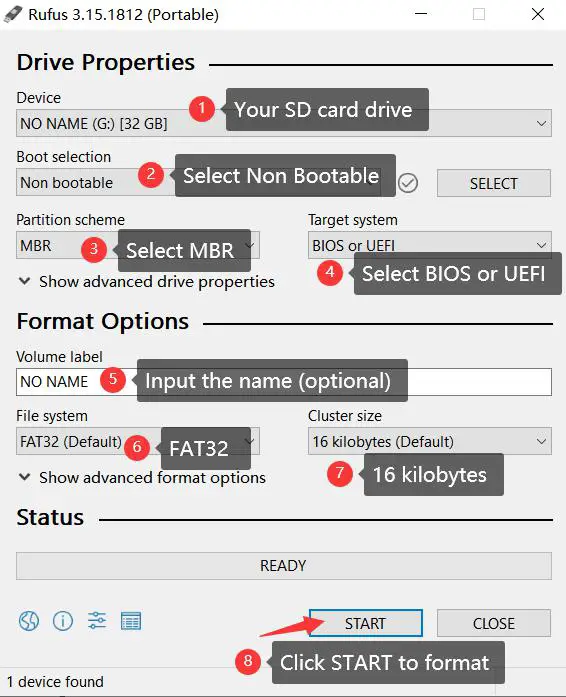Image resolution: width=566 pixels, height=697 pixels.
Task: Open application settings sliders icon
Action: (x=97, y=621)
